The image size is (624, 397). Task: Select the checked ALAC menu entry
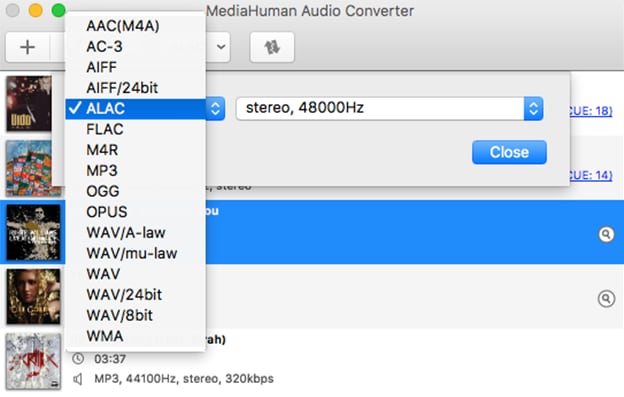click(136, 109)
